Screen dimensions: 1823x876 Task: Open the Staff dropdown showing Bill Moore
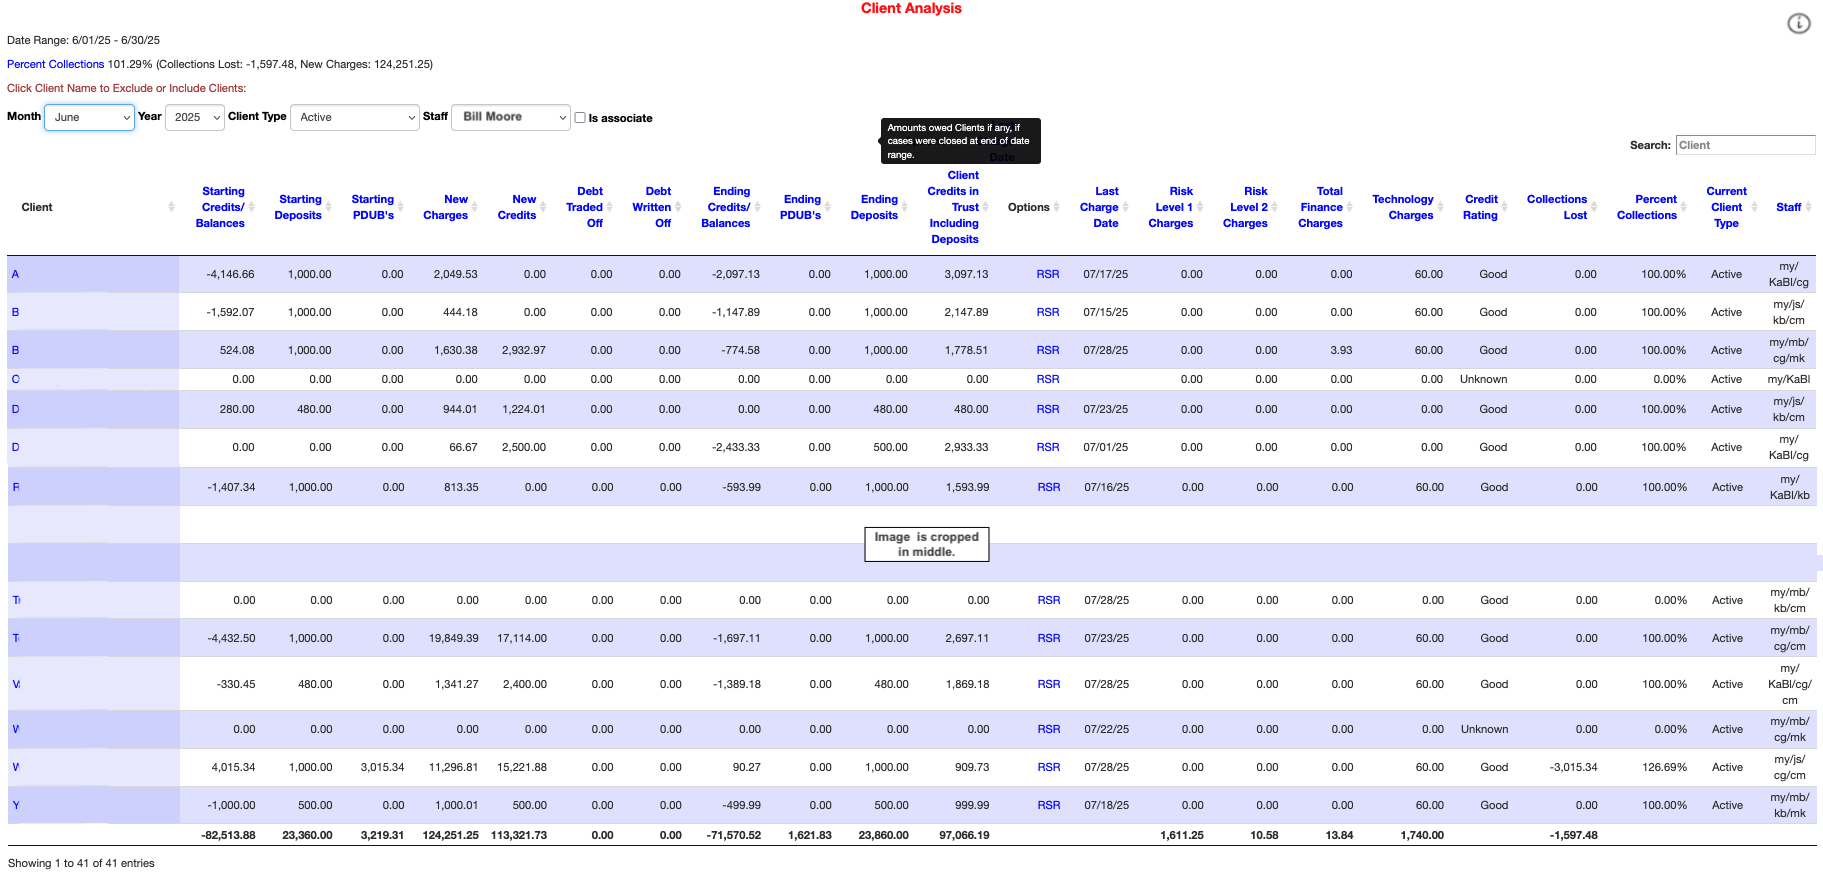pyautogui.click(x=510, y=118)
